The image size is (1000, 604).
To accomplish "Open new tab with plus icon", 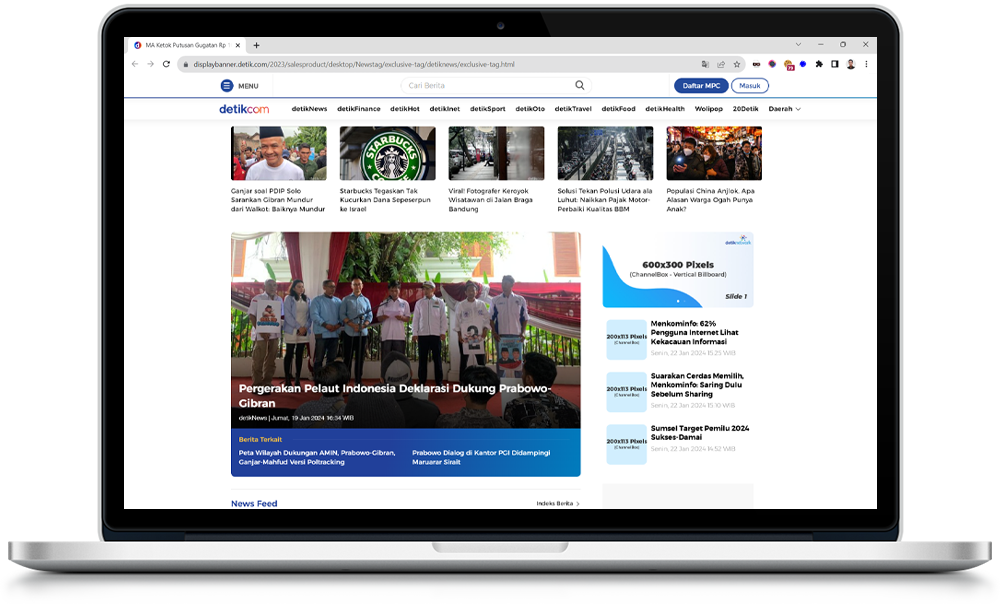I will tap(256, 45).
